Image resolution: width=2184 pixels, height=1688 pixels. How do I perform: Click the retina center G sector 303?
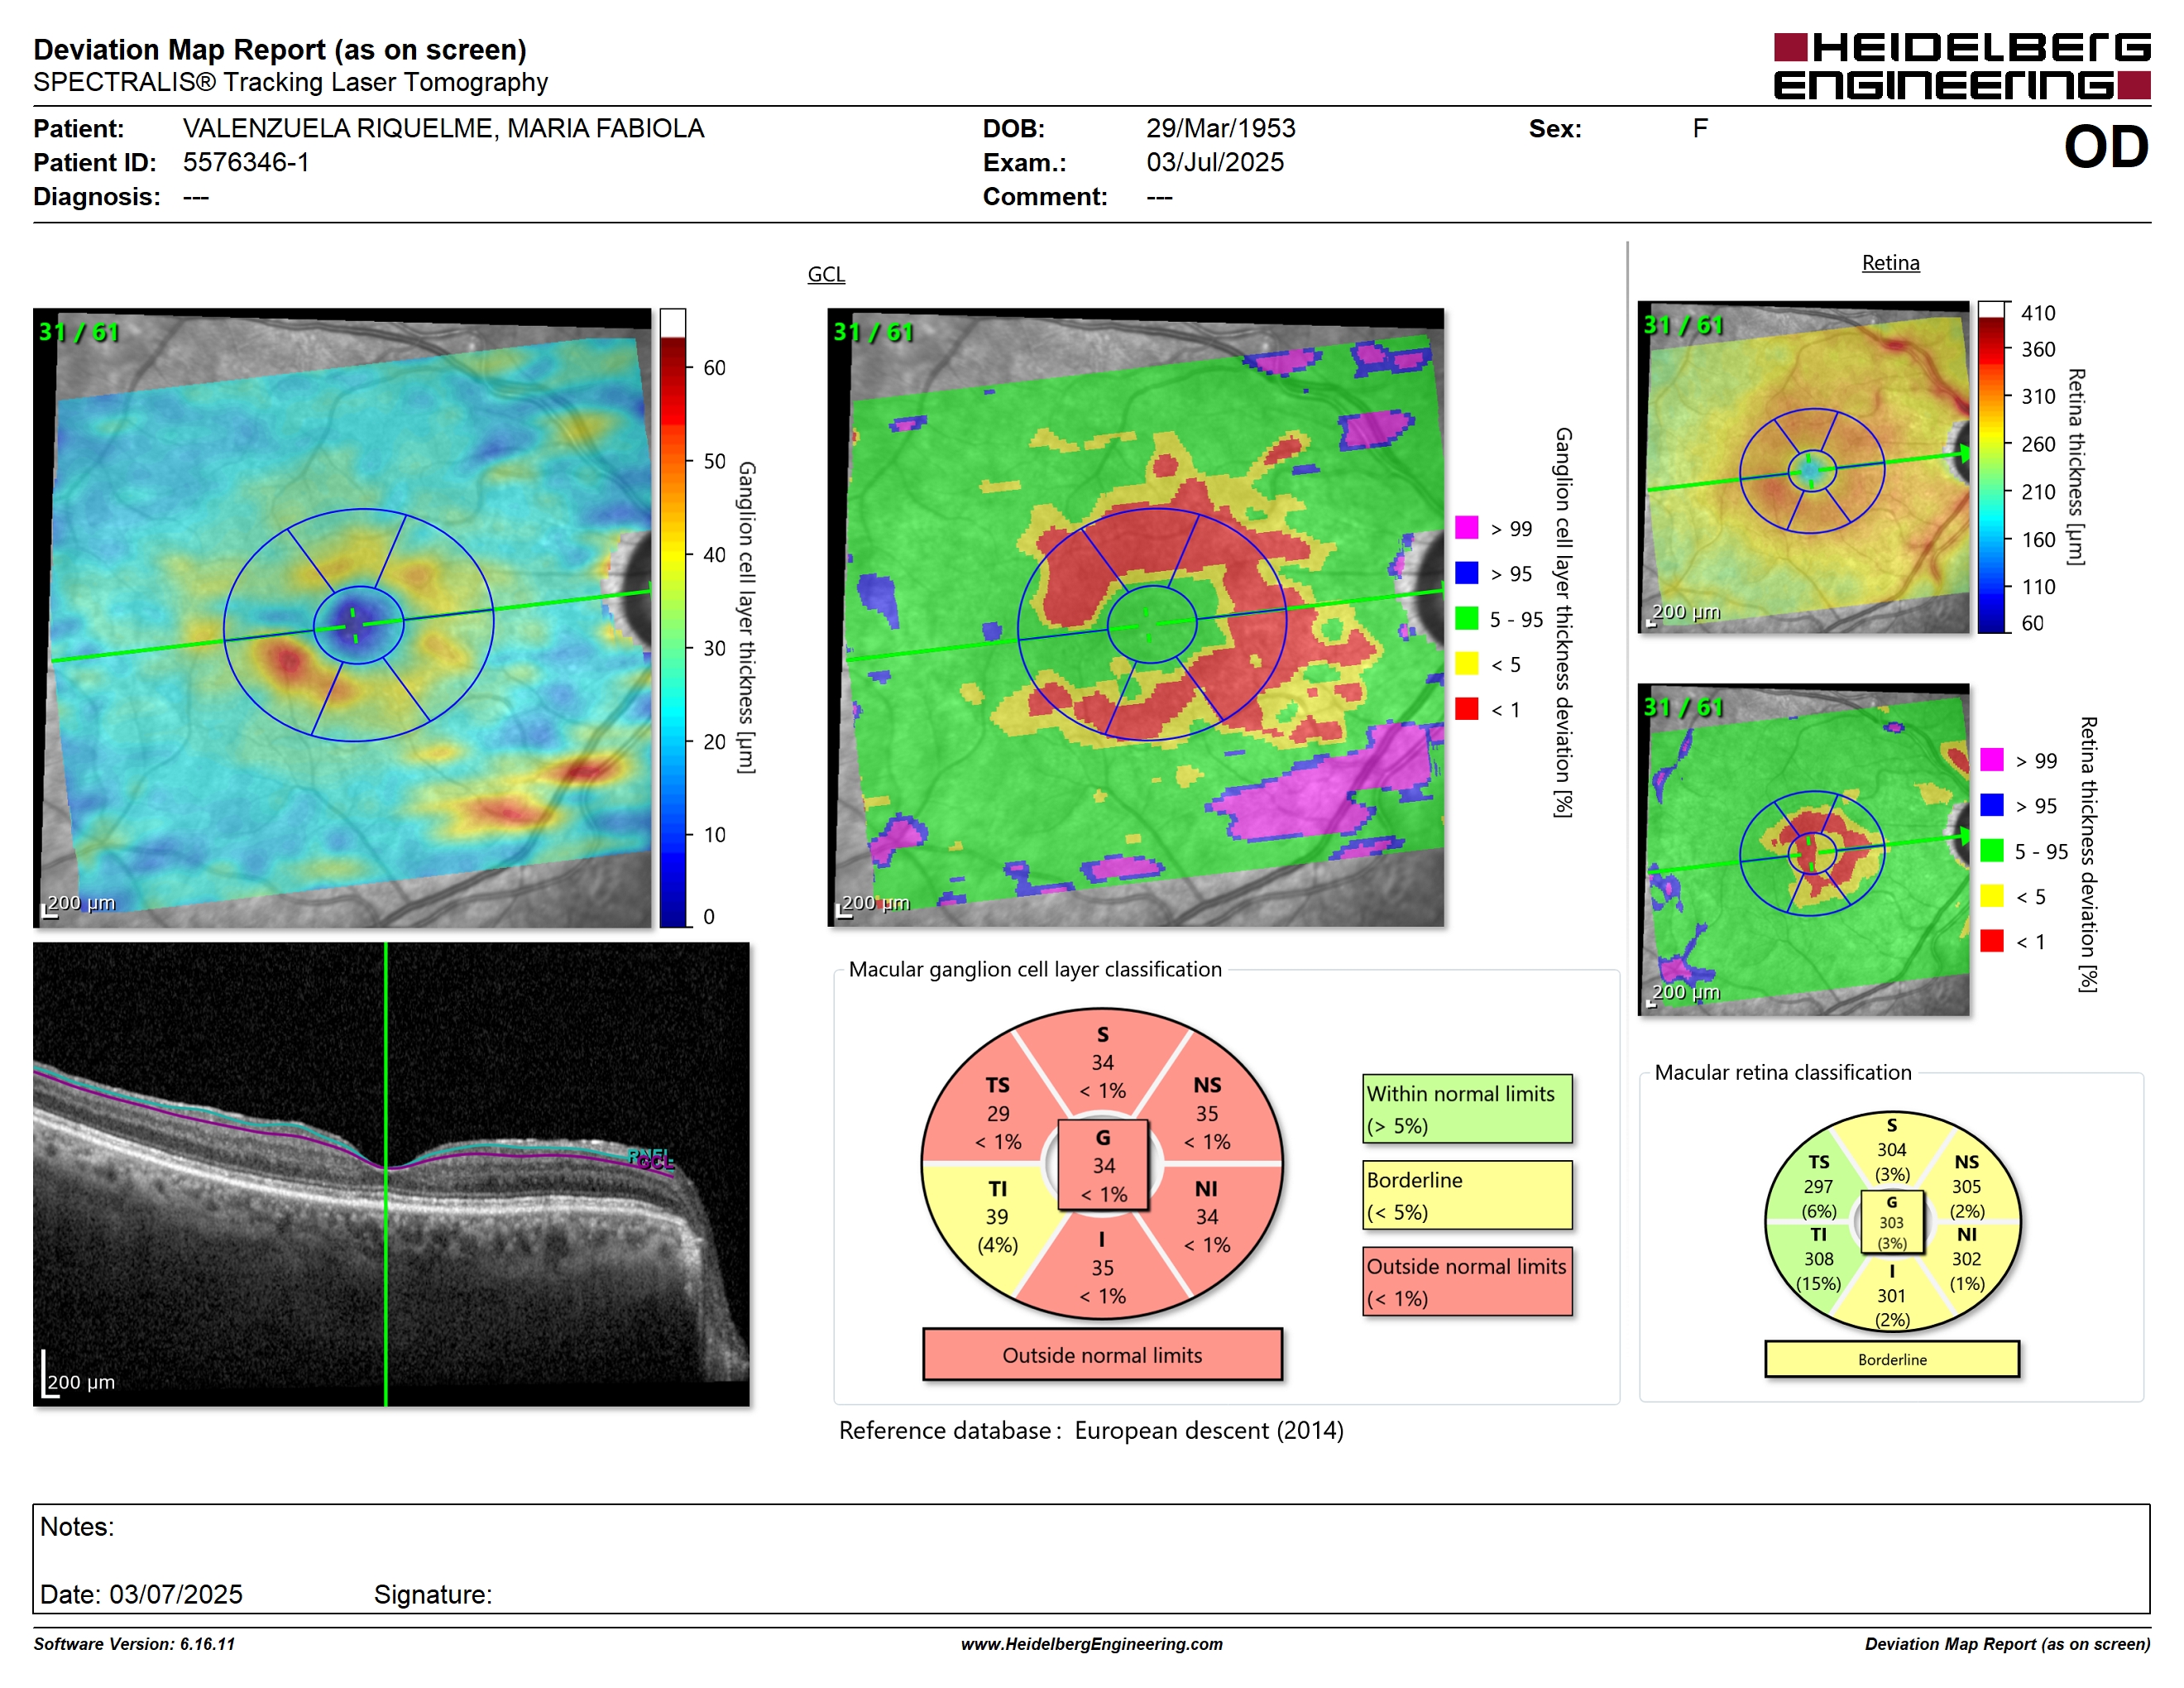click(1891, 1222)
